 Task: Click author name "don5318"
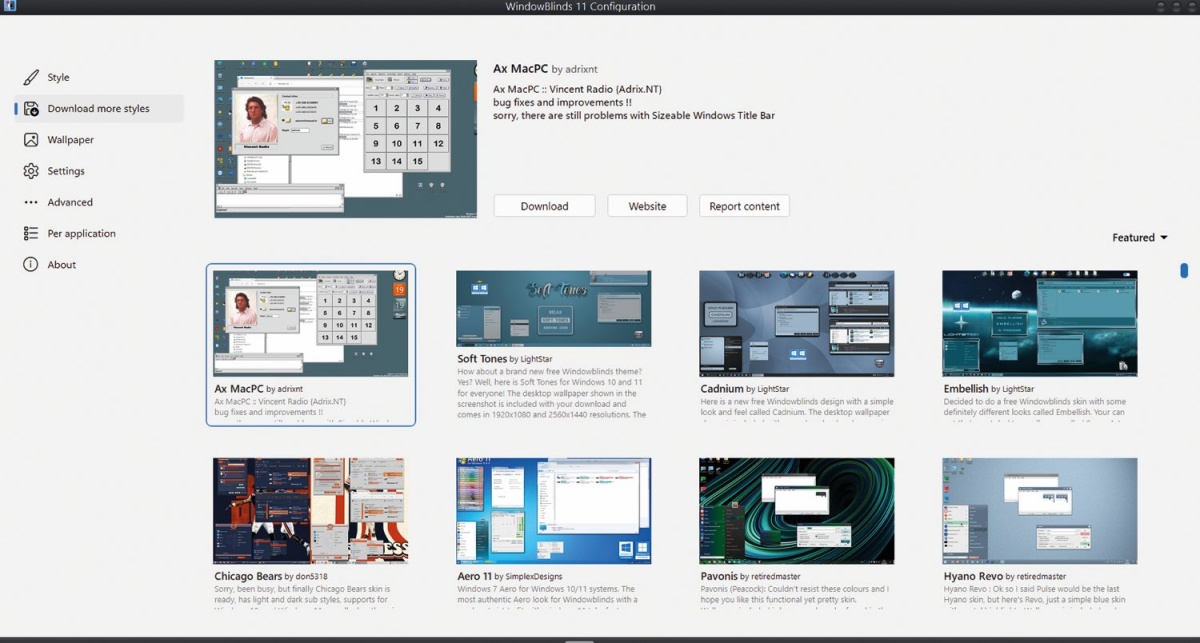pos(311,578)
